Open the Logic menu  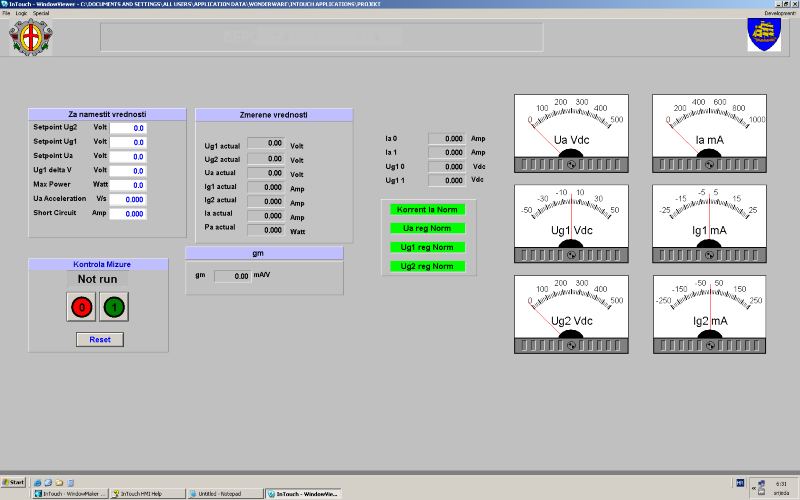(x=21, y=13)
